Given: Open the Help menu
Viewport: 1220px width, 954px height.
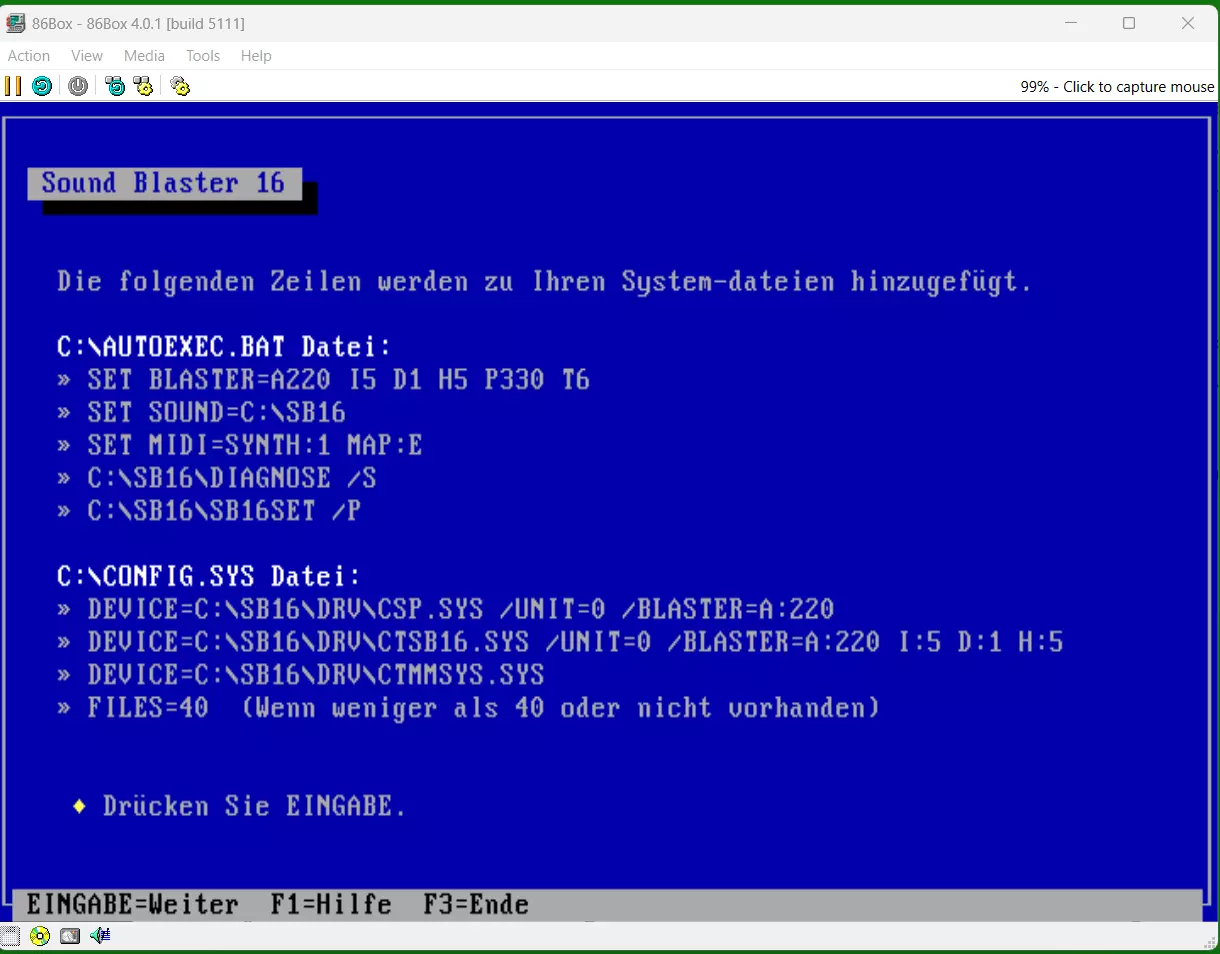Looking at the screenshot, I should point(256,56).
